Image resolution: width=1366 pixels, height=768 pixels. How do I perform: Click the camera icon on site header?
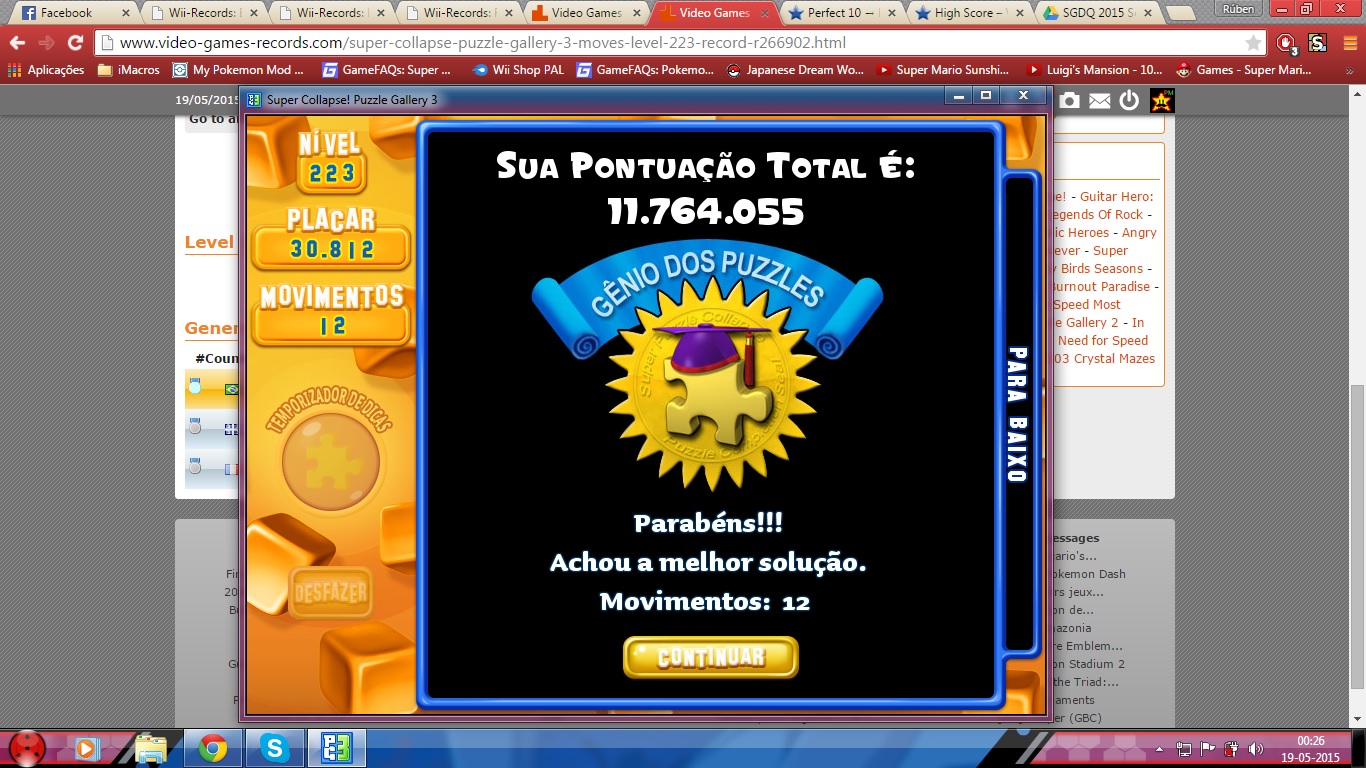tap(1069, 100)
